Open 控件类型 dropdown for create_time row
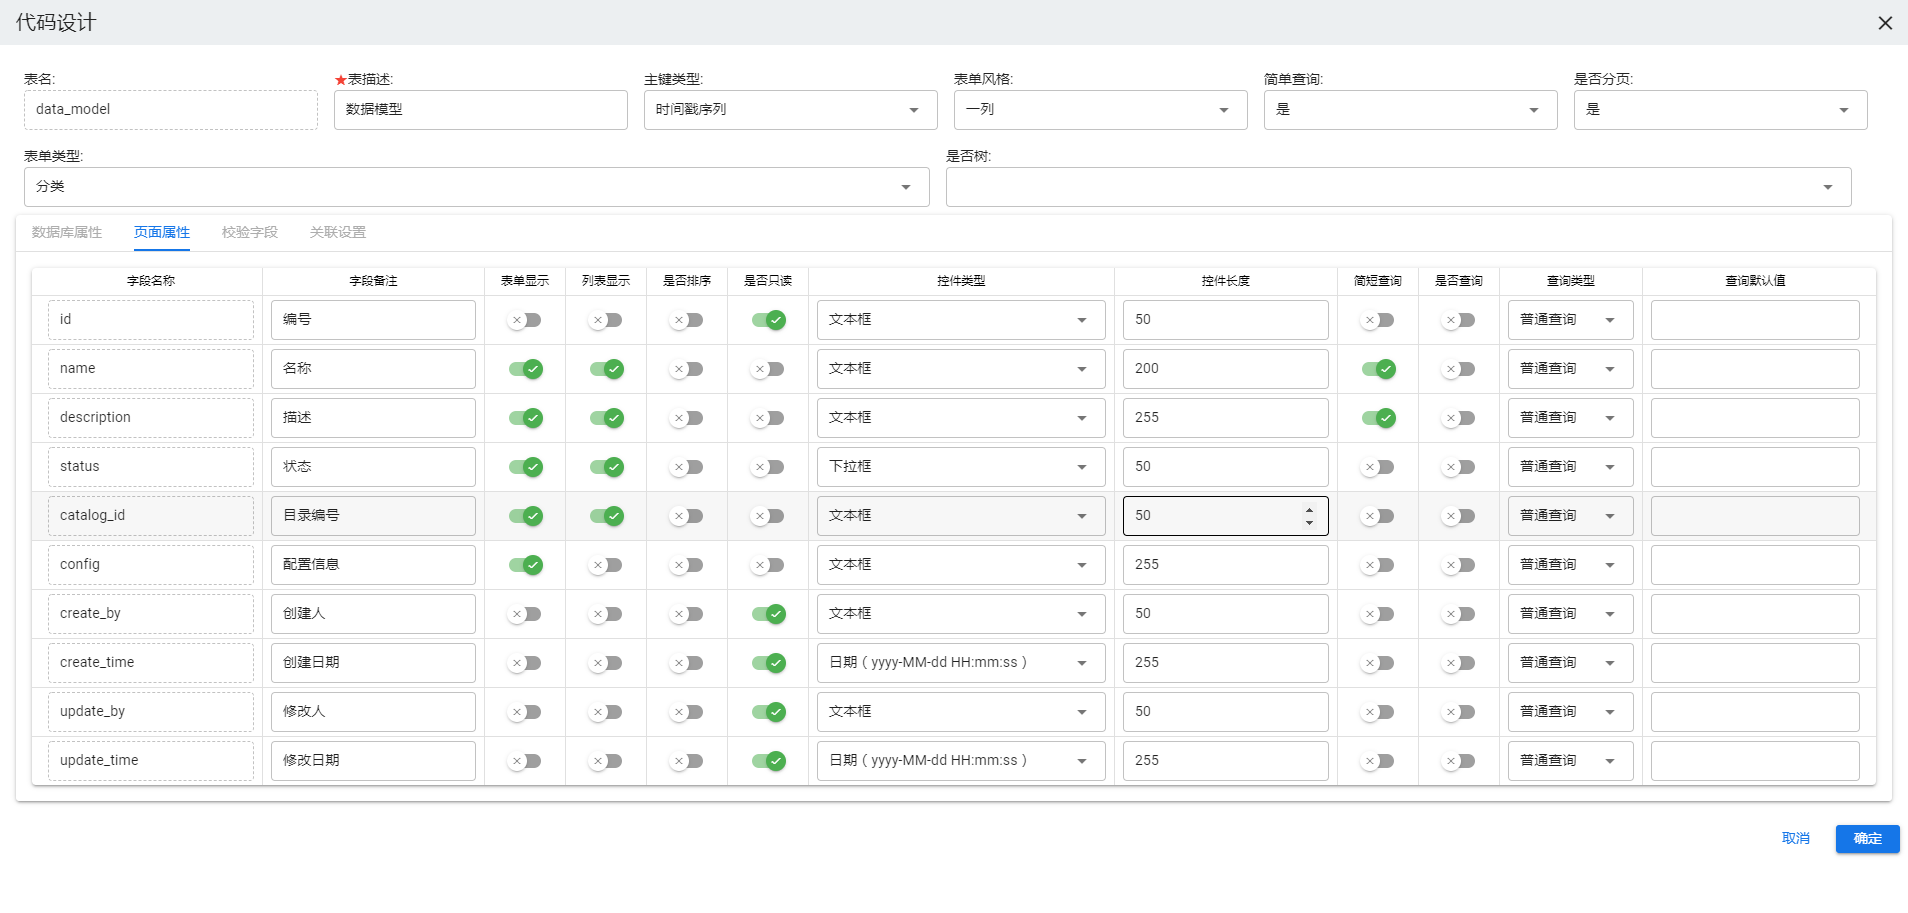The image size is (1908, 913). pos(961,663)
